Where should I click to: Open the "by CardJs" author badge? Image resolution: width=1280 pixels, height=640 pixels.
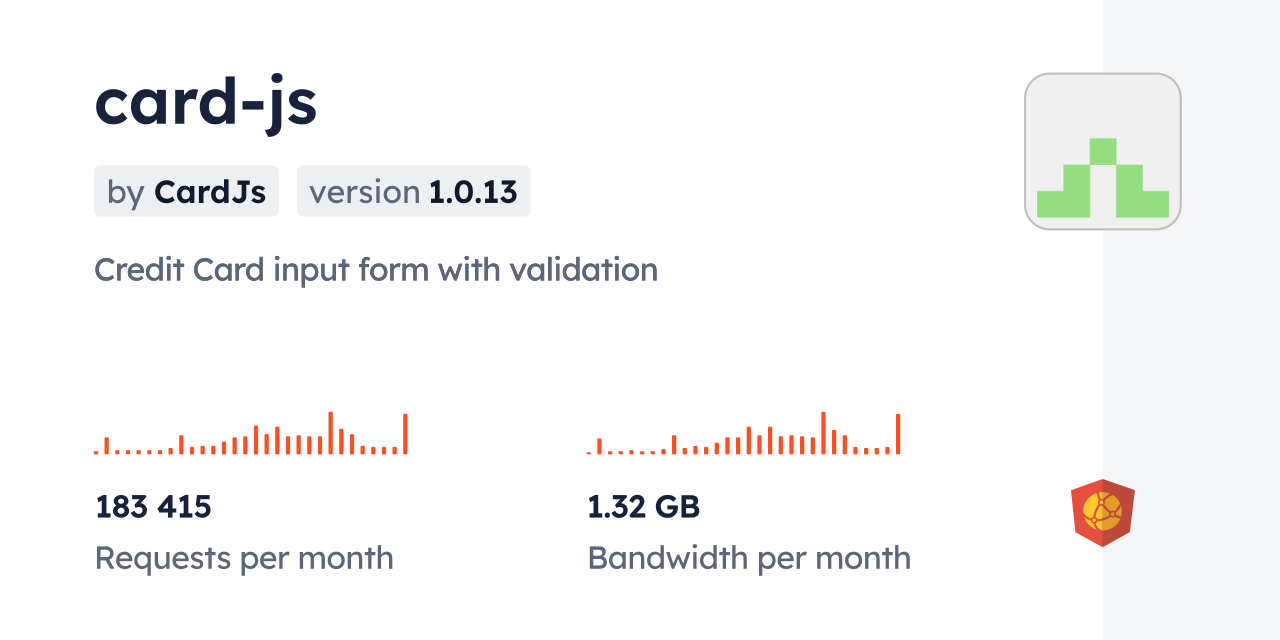[186, 191]
